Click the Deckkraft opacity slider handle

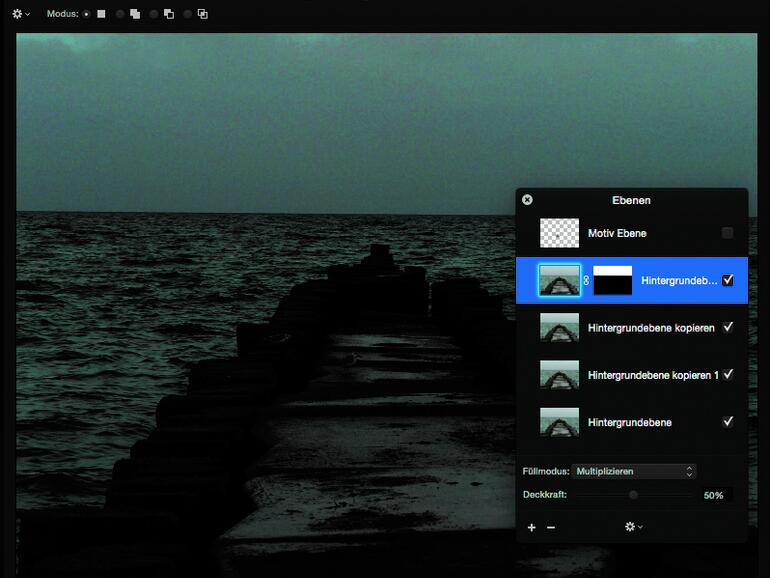pos(633,494)
